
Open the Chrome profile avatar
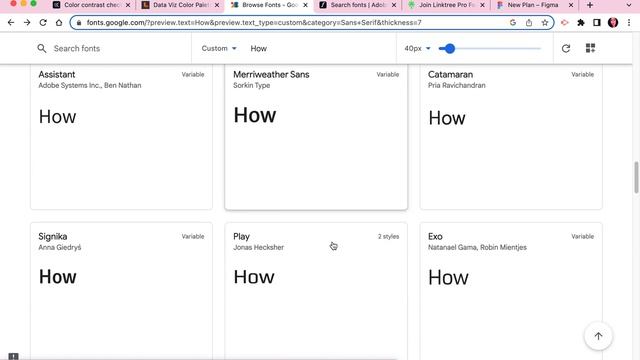[x=613, y=22]
